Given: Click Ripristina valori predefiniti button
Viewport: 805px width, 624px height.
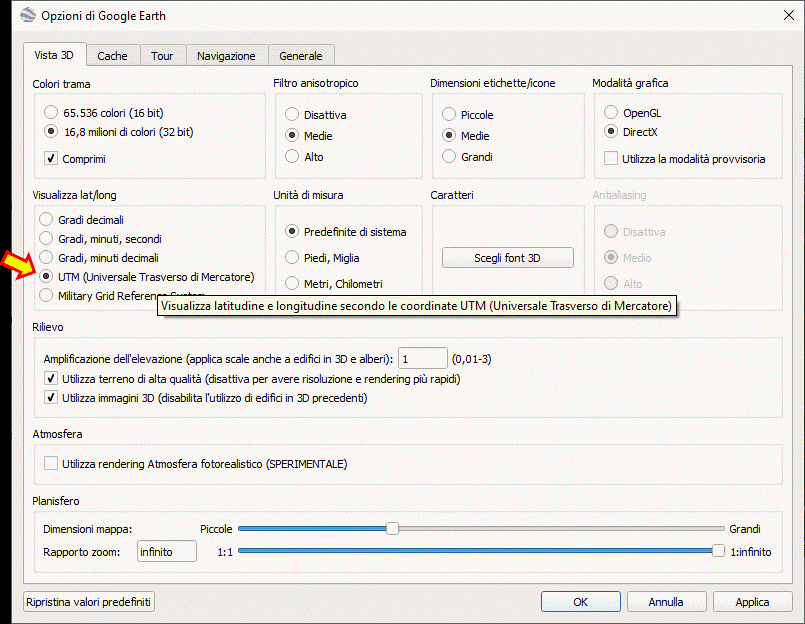Looking at the screenshot, I should (x=89, y=602).
